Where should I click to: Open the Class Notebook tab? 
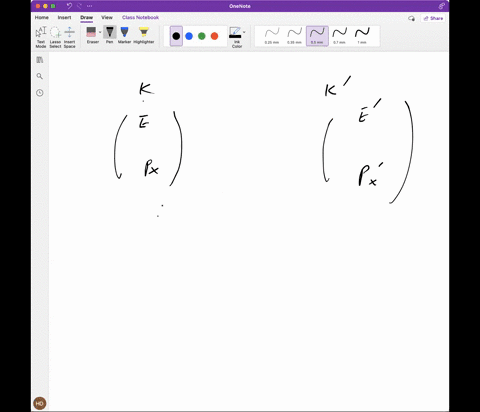[x=140, y=18]
